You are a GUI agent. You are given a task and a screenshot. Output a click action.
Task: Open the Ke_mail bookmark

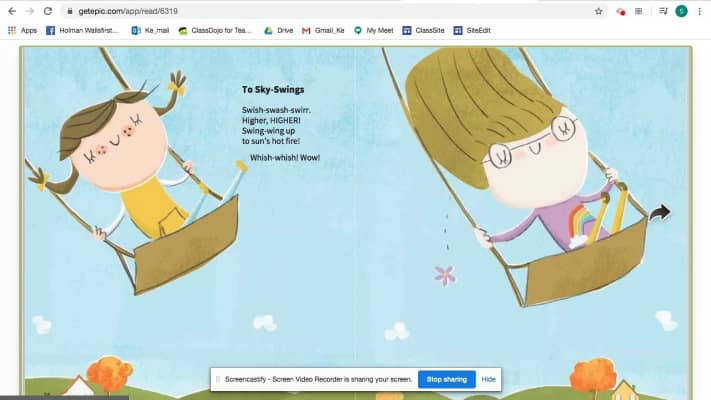pyautogui.click(x=150, y=31)
